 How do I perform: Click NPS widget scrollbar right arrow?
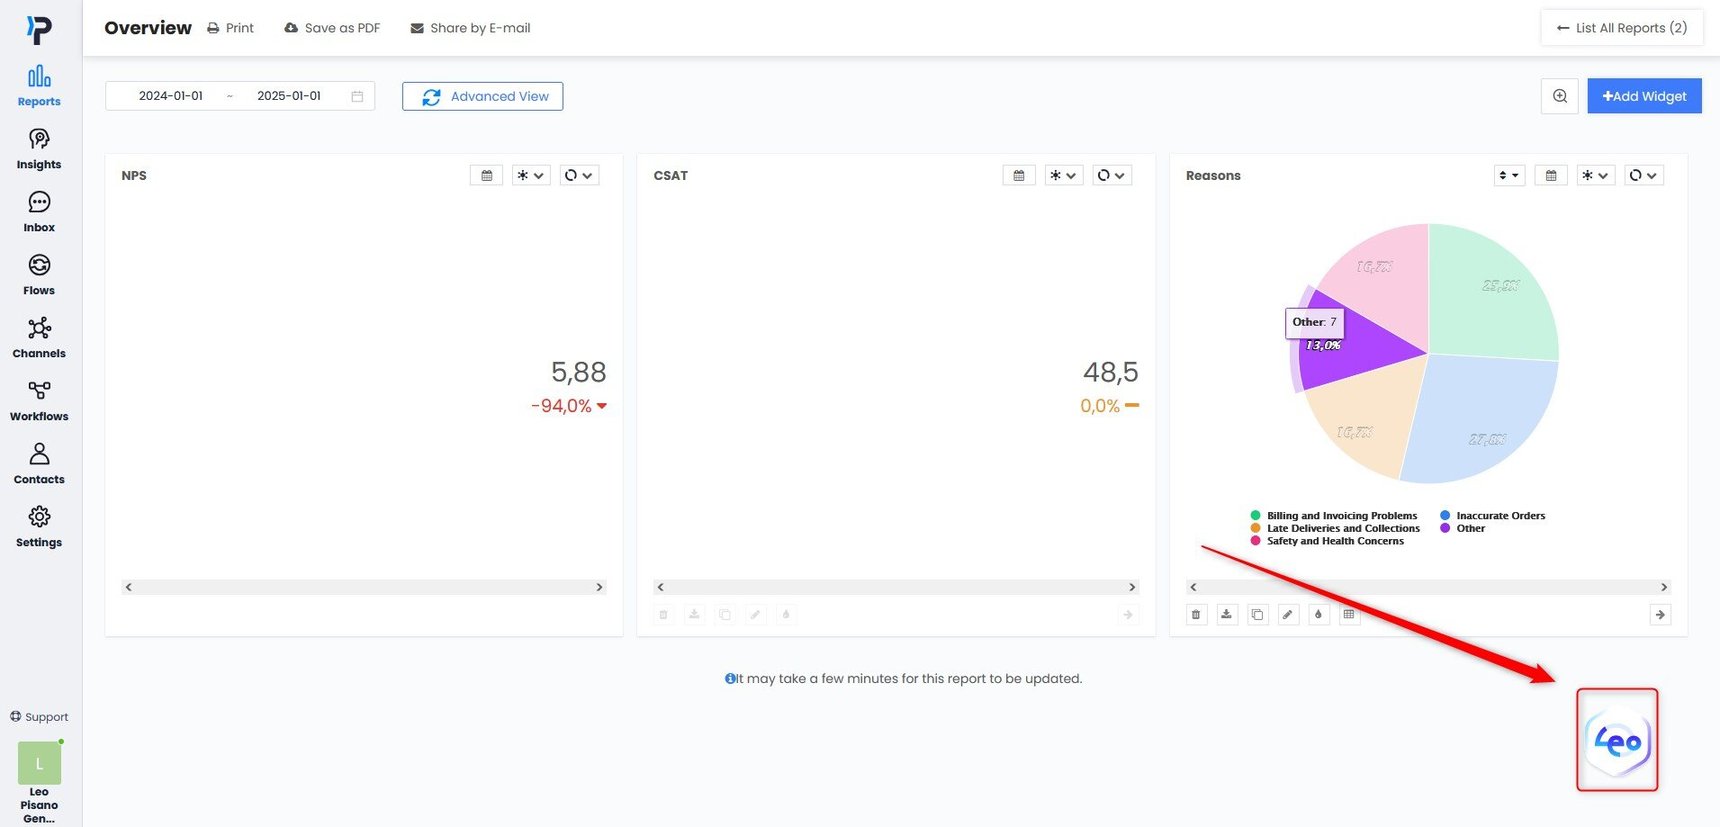(599, 587)
